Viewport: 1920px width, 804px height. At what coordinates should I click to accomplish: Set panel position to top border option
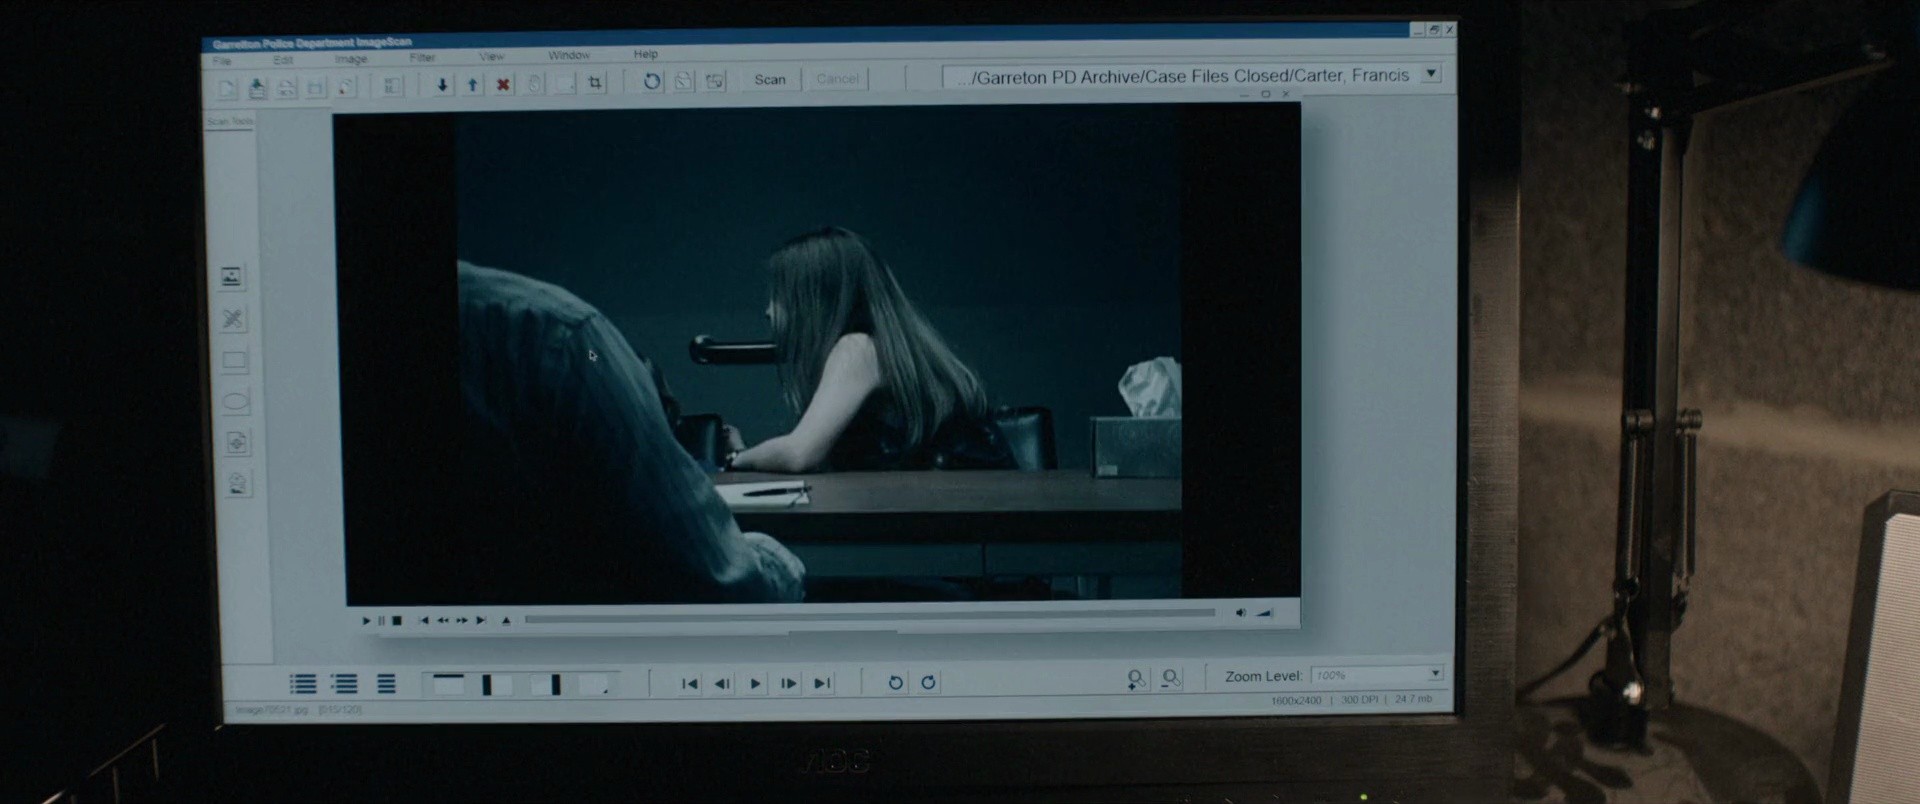tap(448, 684)
